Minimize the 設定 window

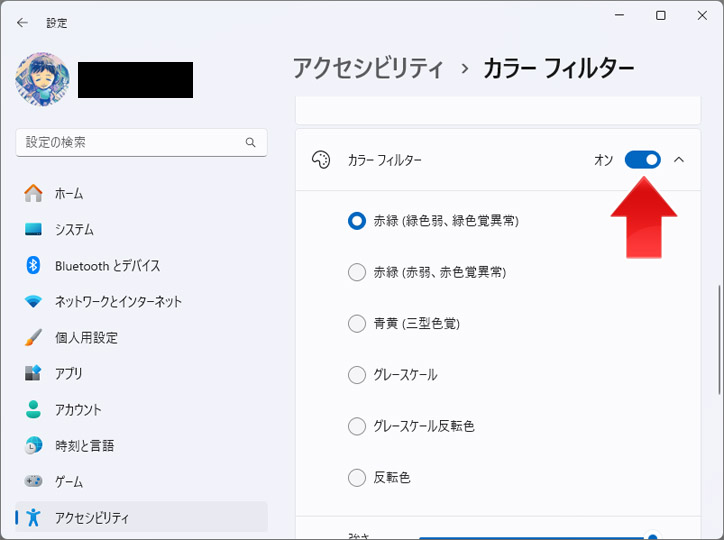coord(619,15)
